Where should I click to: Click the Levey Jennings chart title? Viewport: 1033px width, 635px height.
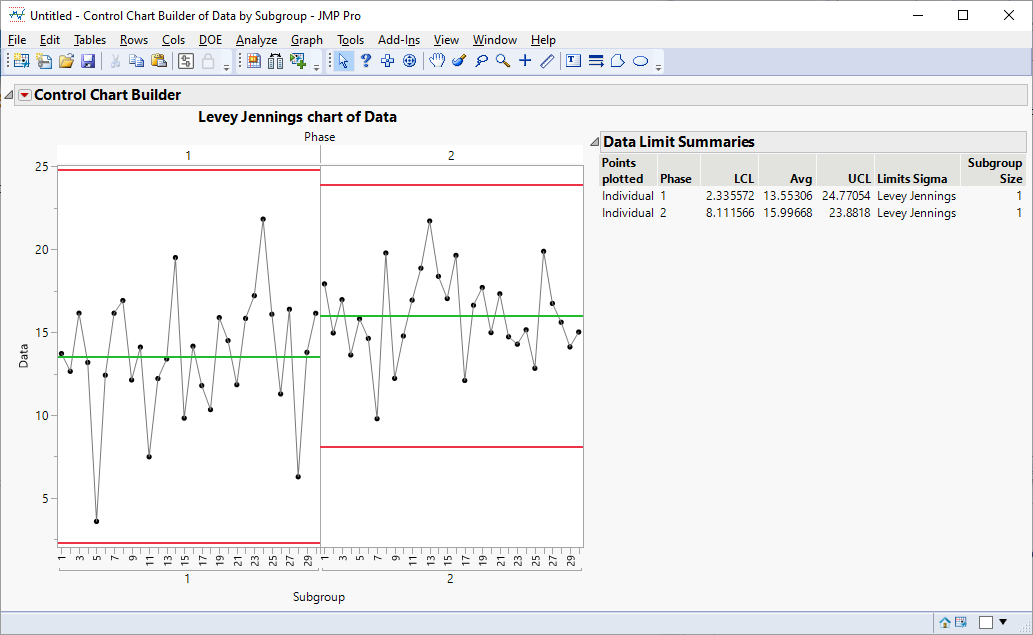point(297,117)
